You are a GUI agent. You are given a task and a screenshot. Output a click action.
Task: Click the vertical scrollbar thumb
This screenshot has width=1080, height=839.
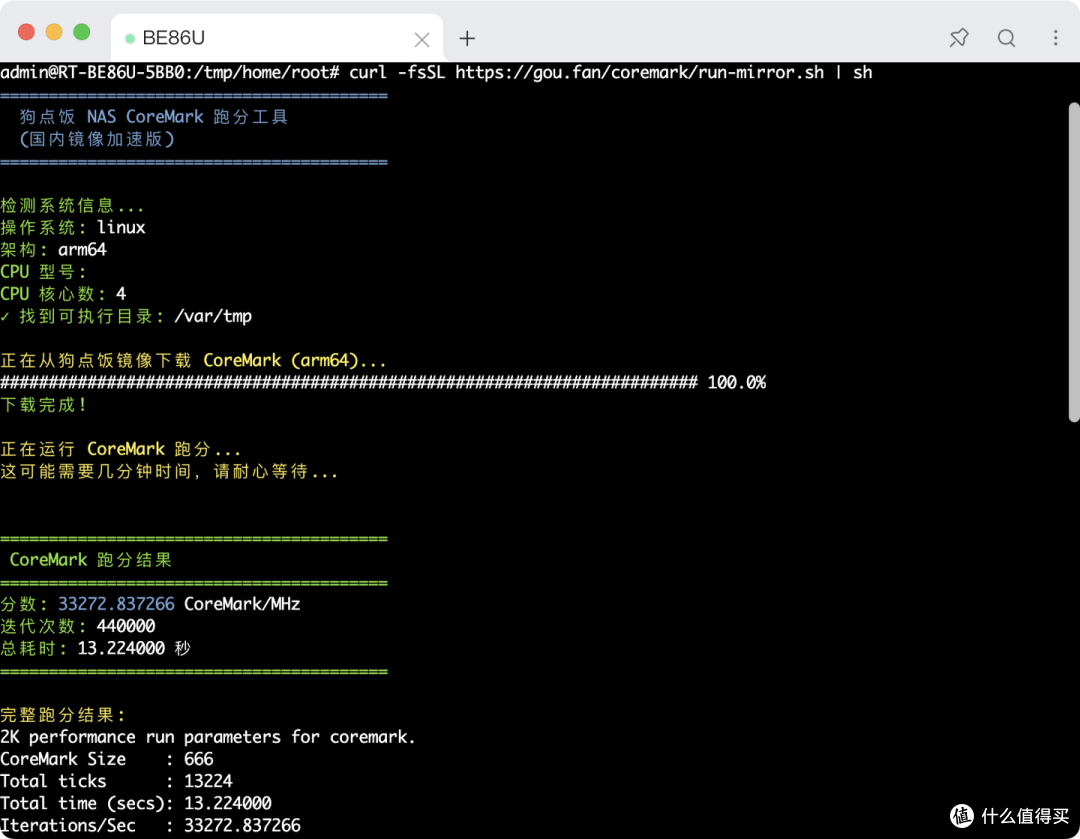1073,260
